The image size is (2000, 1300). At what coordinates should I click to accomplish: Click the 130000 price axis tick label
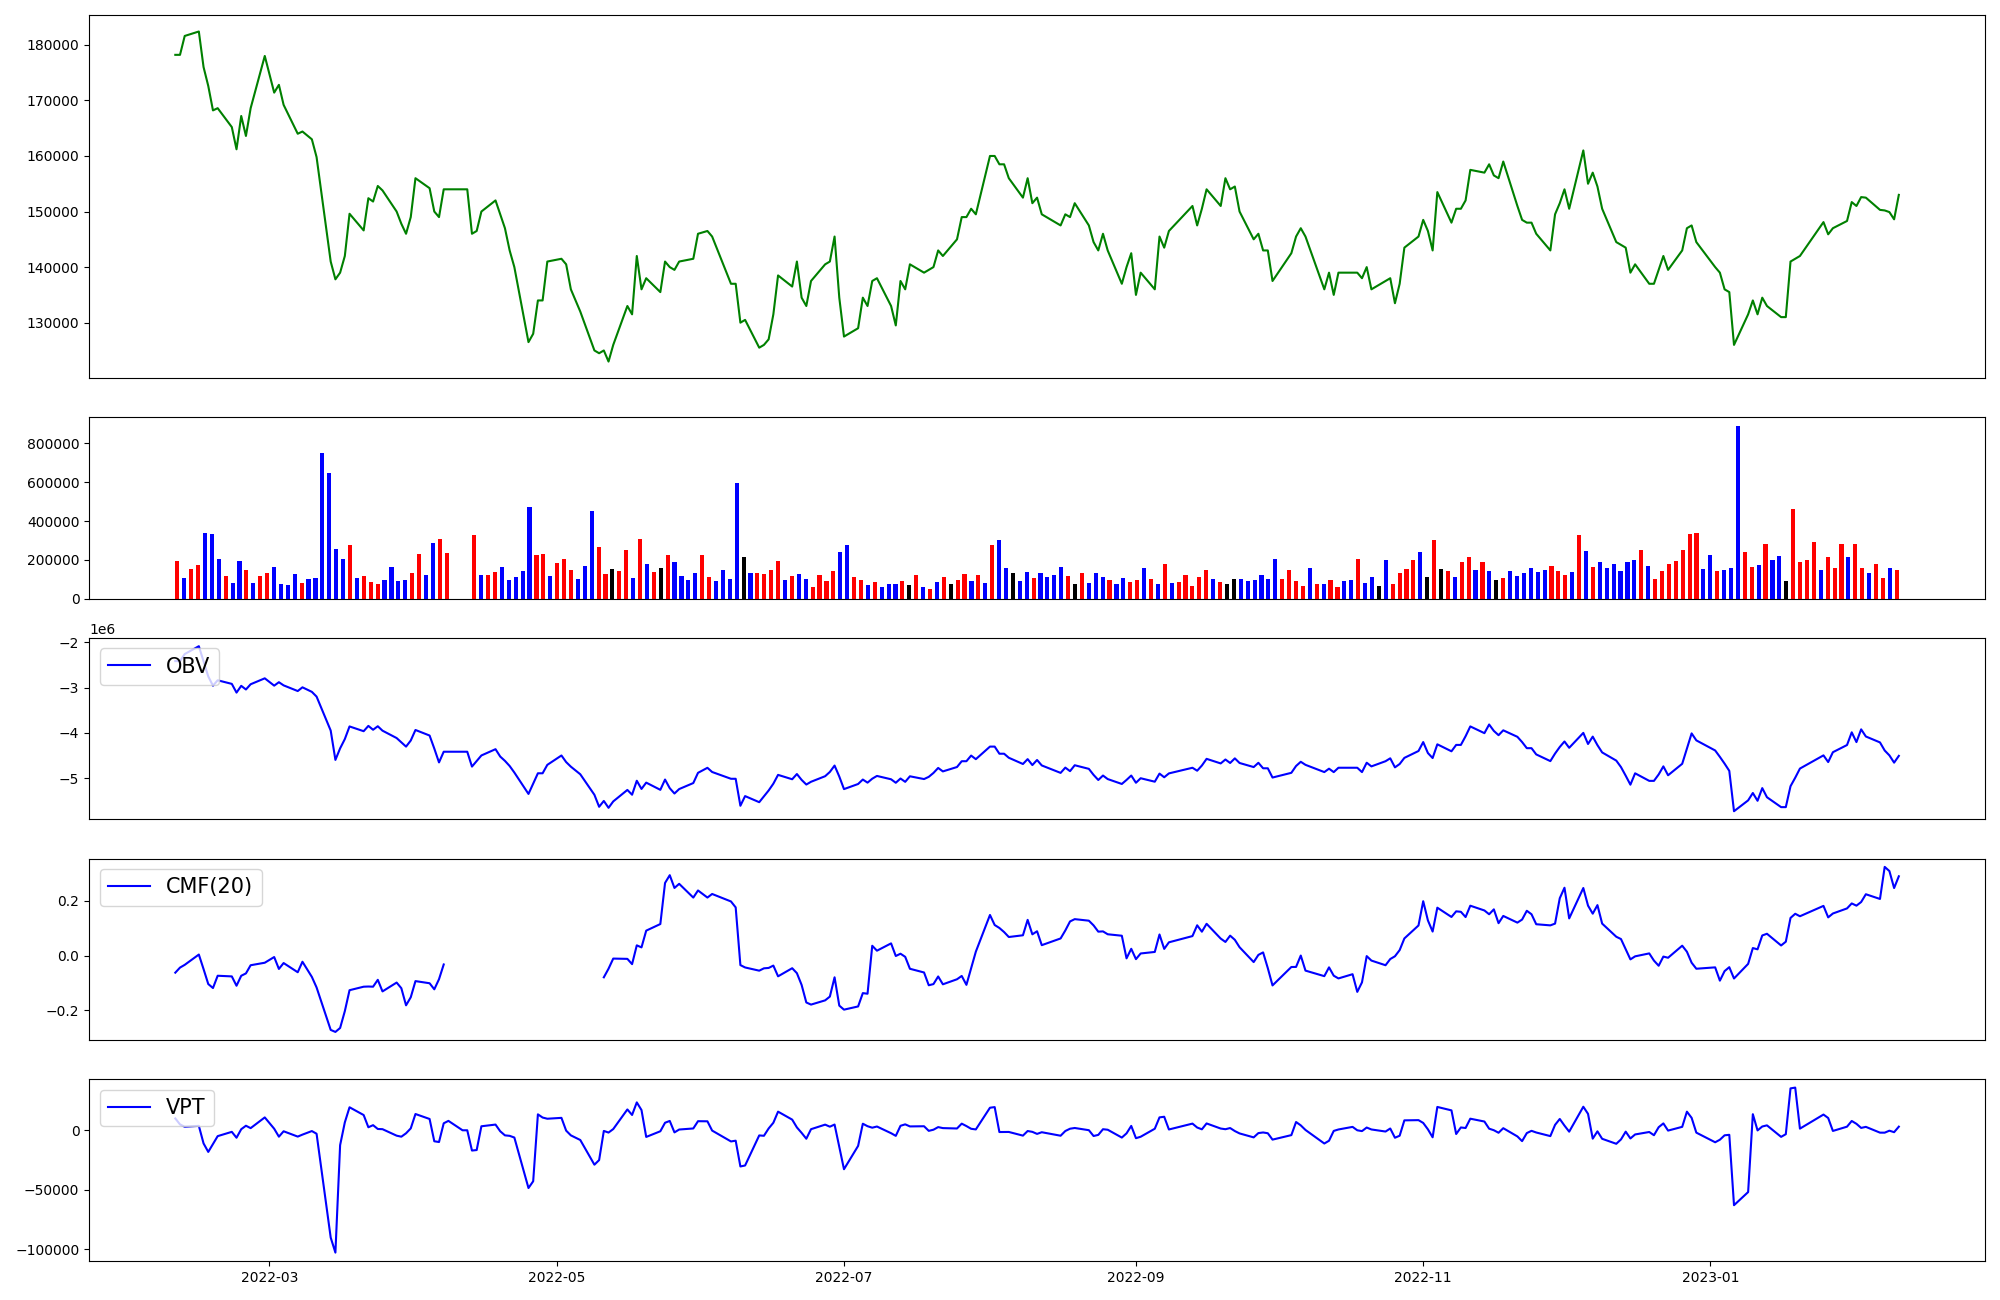coord(54,323)
